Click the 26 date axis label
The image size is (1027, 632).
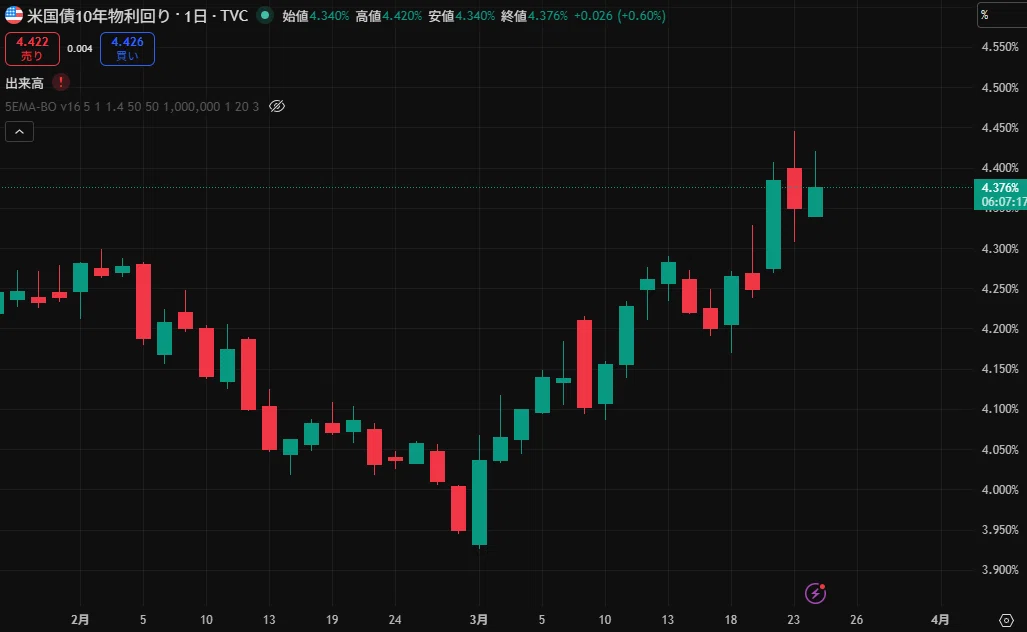(857, 620)
